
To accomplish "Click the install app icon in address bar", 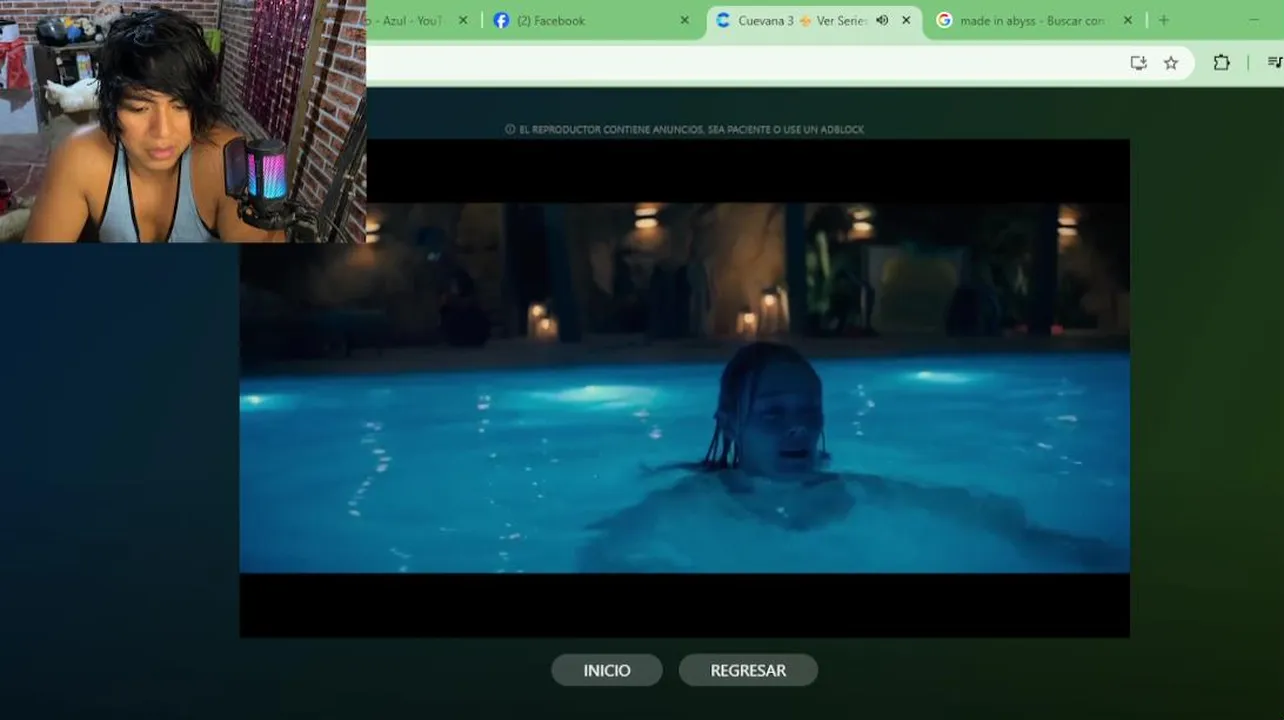I will 1138,63.
